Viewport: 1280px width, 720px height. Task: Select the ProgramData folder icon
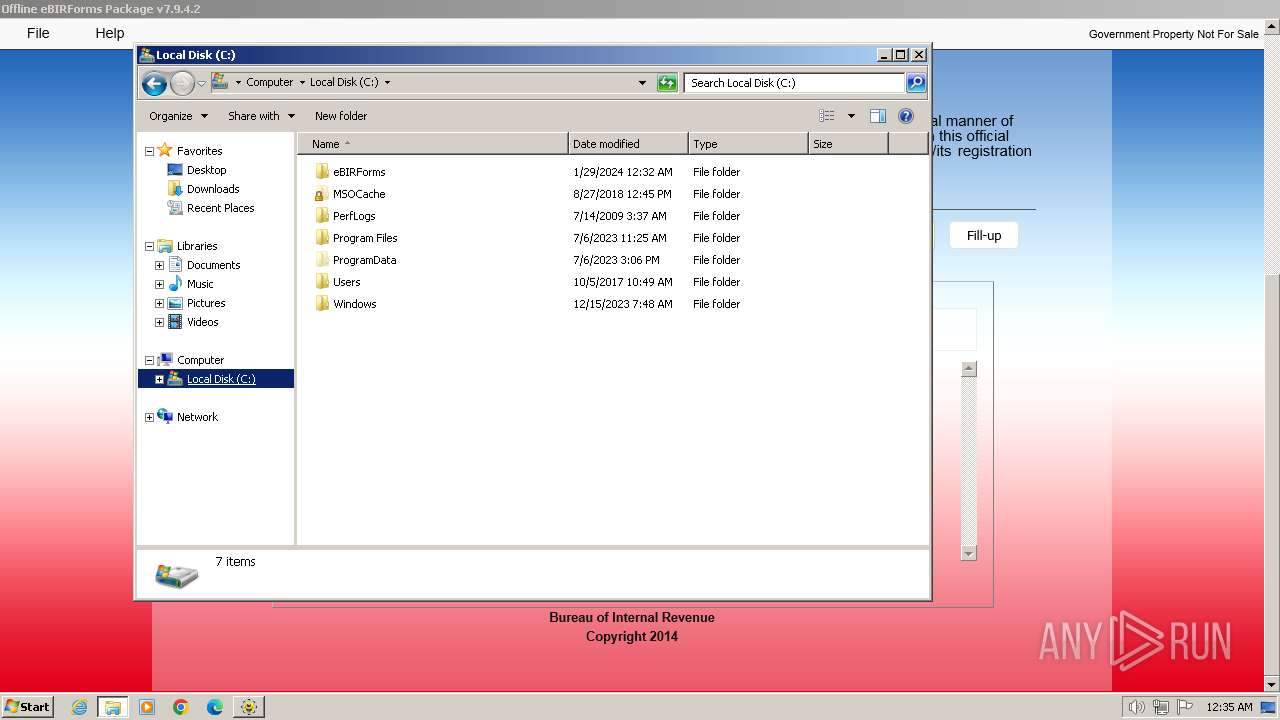322,260
